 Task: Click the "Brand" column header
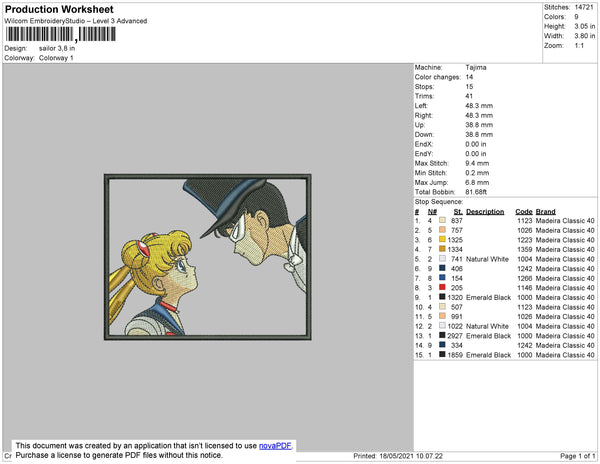(x=545, y=212)
